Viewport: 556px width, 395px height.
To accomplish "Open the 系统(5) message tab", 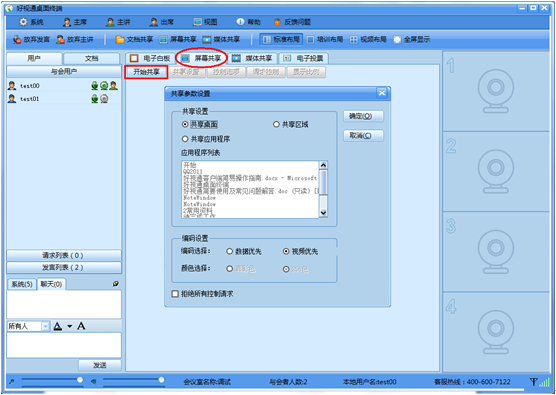I will pyautogui.click(x=22, y=284).
